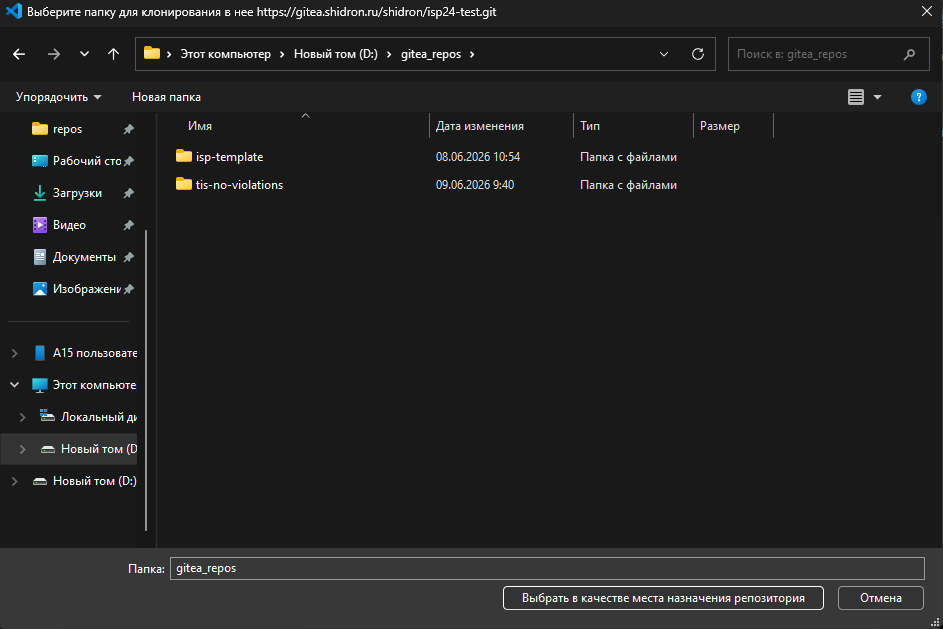
Task: Open the Упорядочить menu
Action: 58,97
